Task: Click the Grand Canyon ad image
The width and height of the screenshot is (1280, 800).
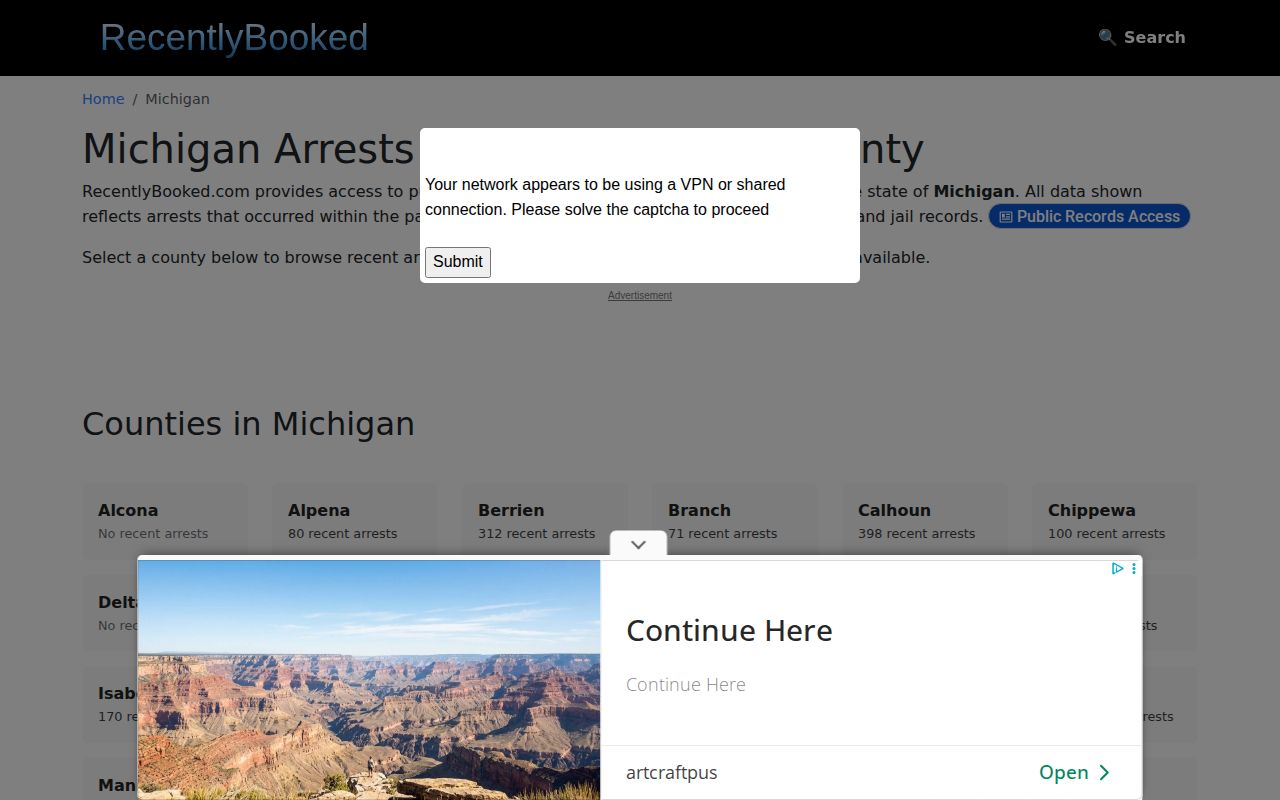Action: [369, 680]
